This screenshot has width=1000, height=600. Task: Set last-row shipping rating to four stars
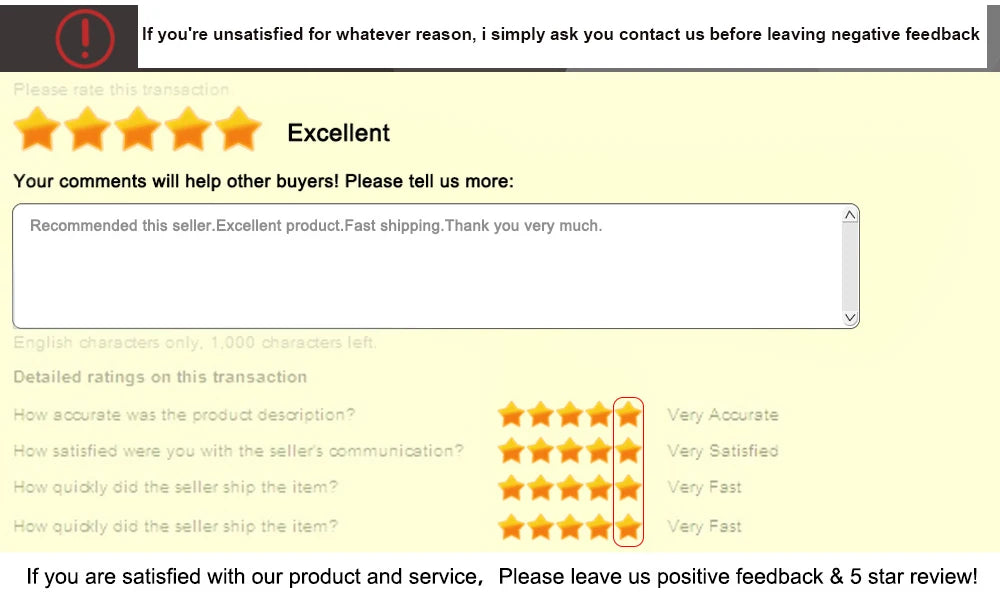click(x=599, y=526)
